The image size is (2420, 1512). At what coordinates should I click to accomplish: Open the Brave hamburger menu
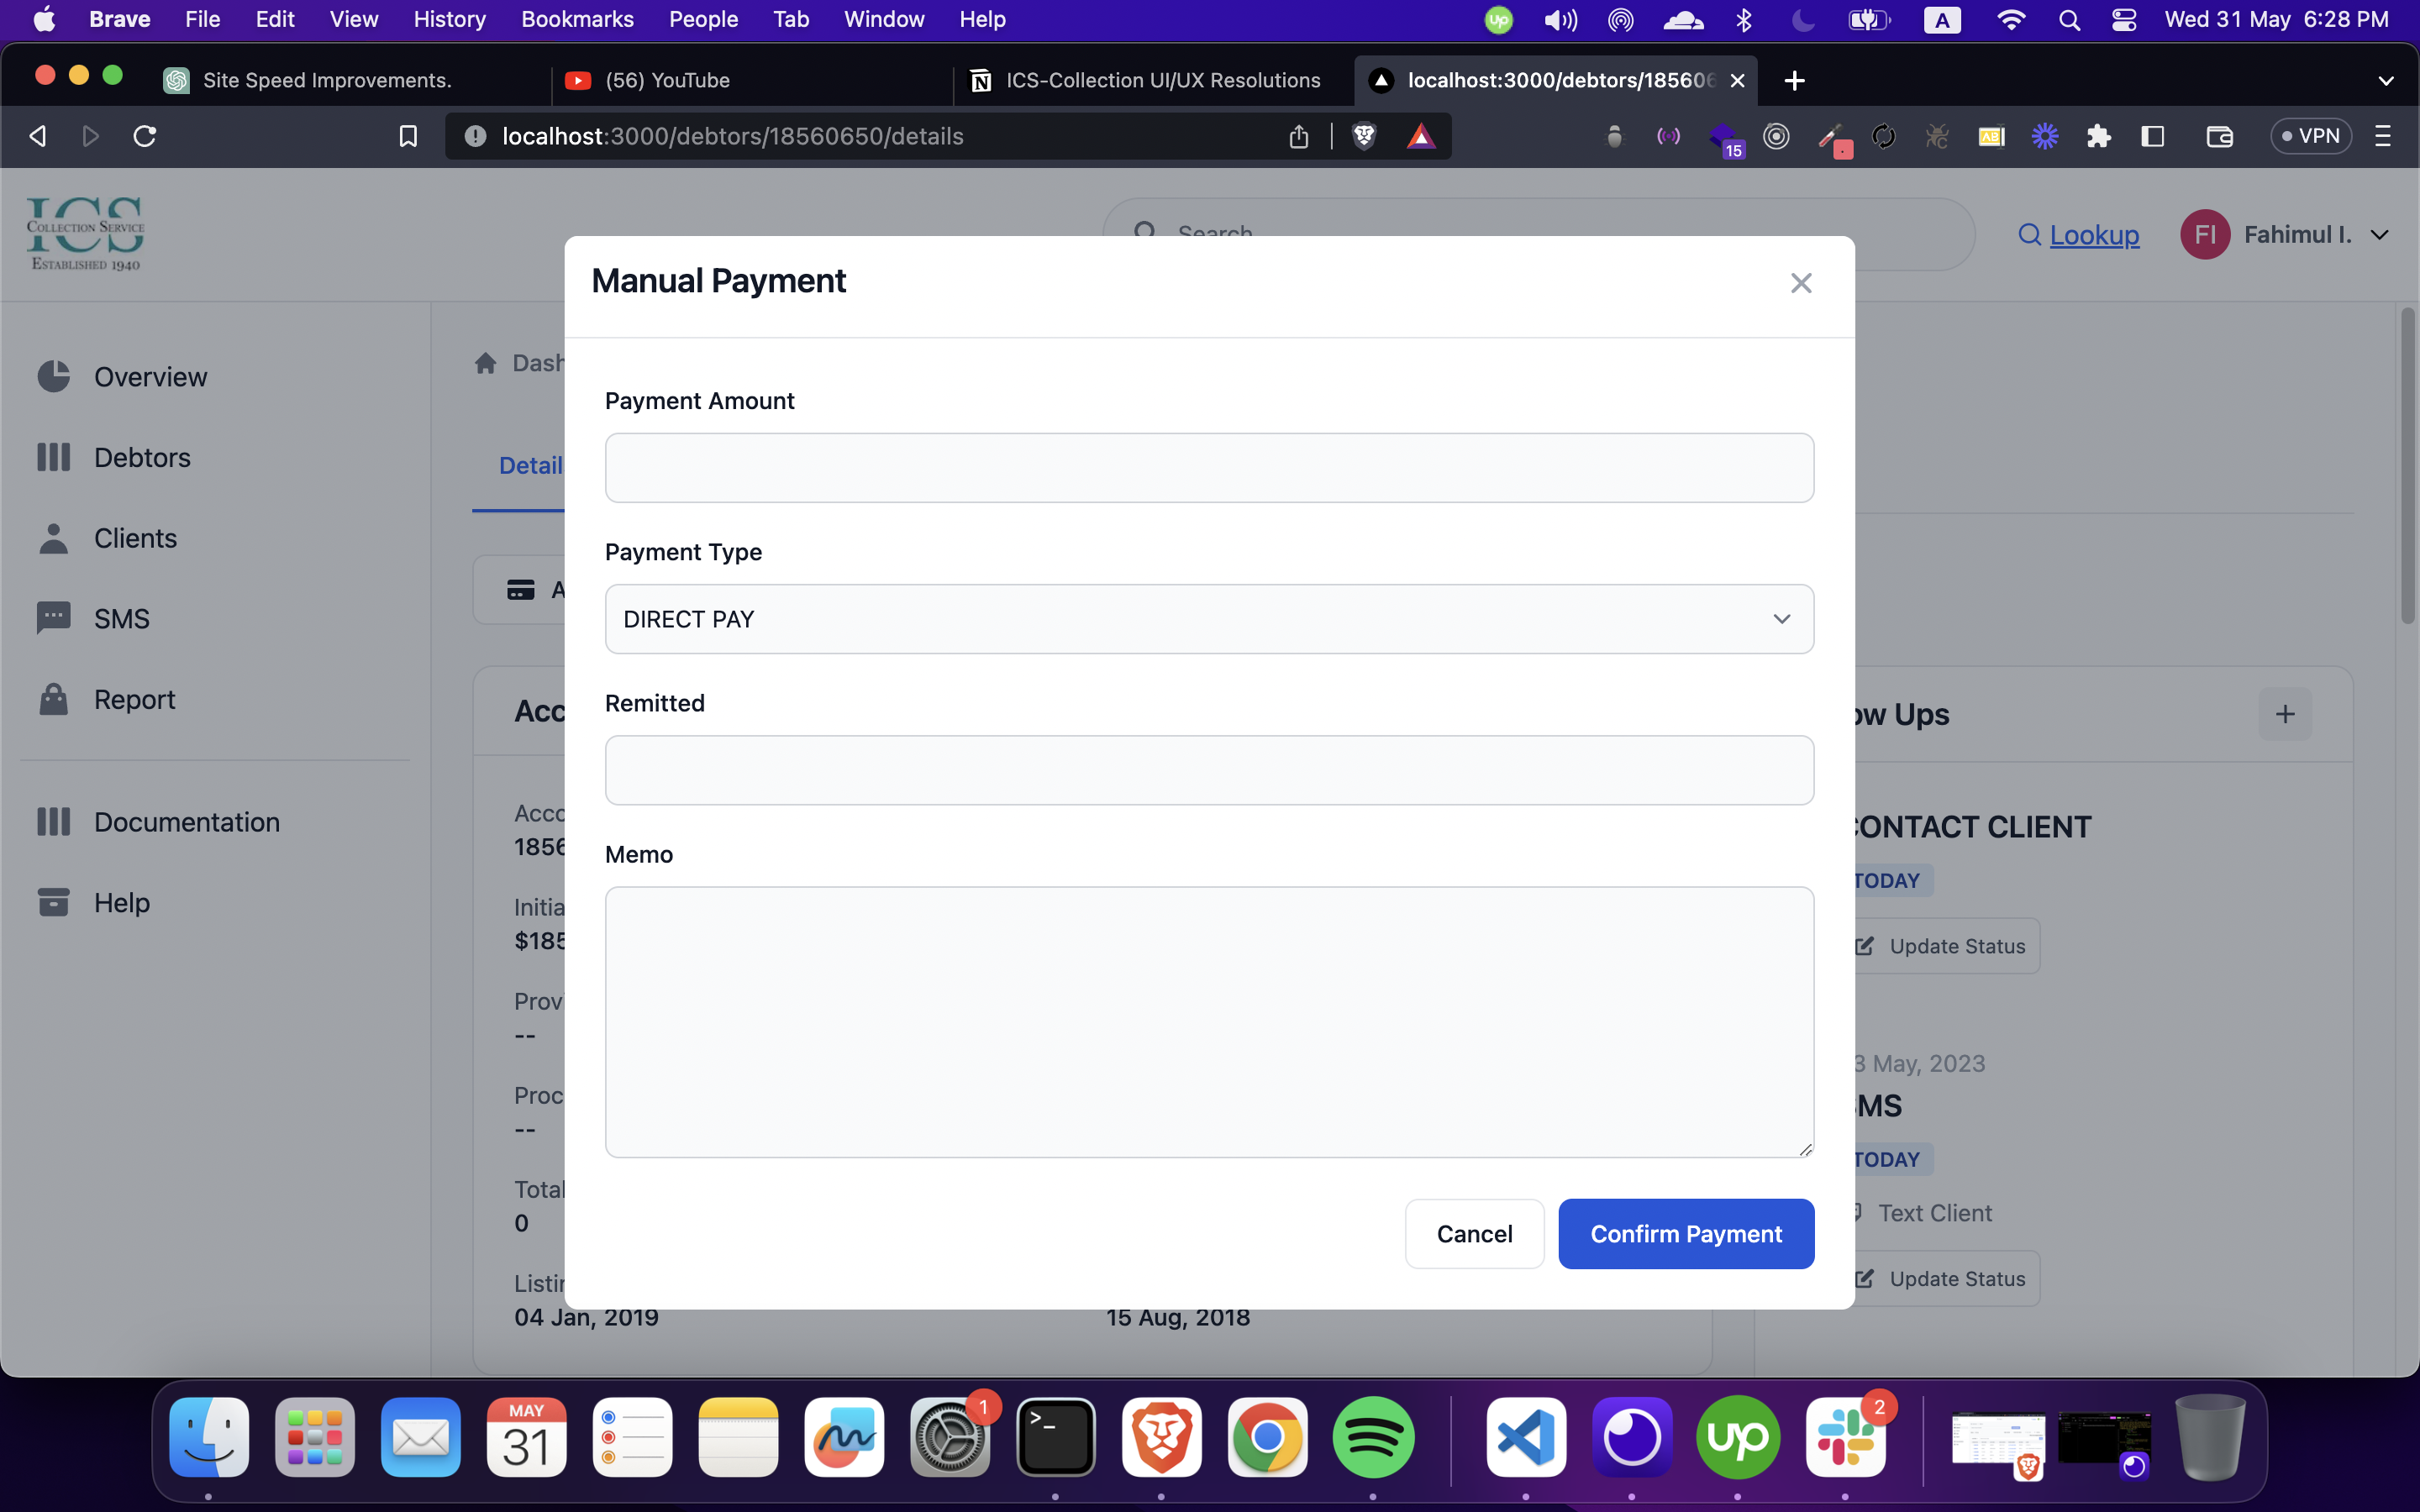pyautogui.click(x=2382, y=136)
